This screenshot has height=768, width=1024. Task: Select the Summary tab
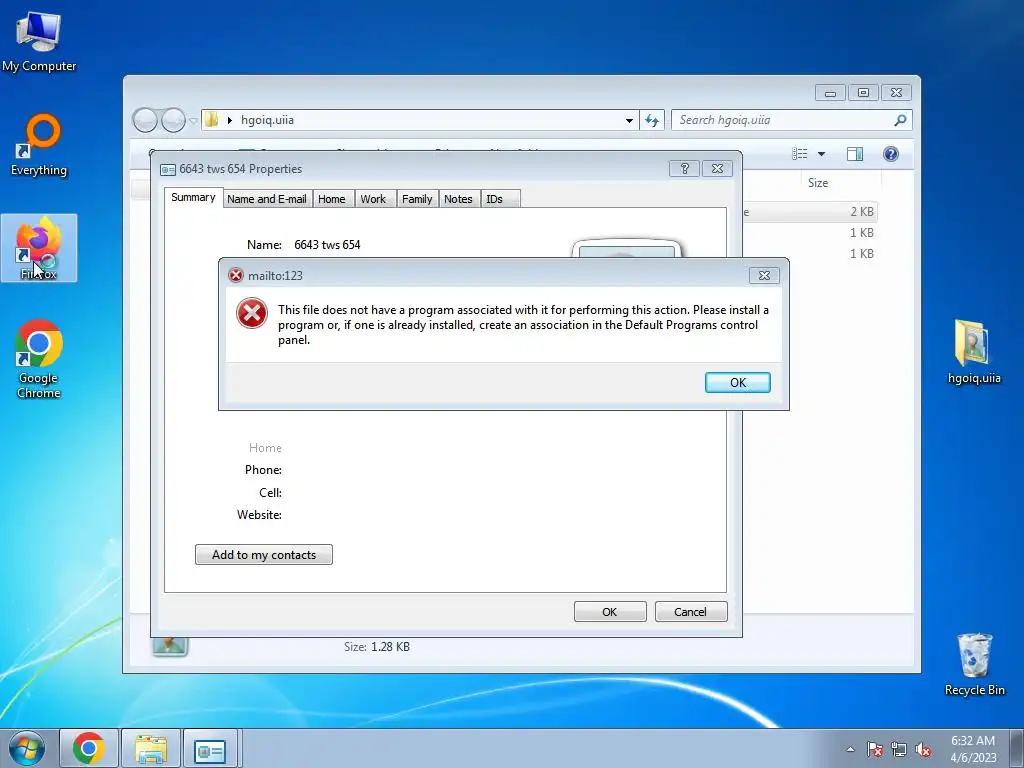point(193,197)
